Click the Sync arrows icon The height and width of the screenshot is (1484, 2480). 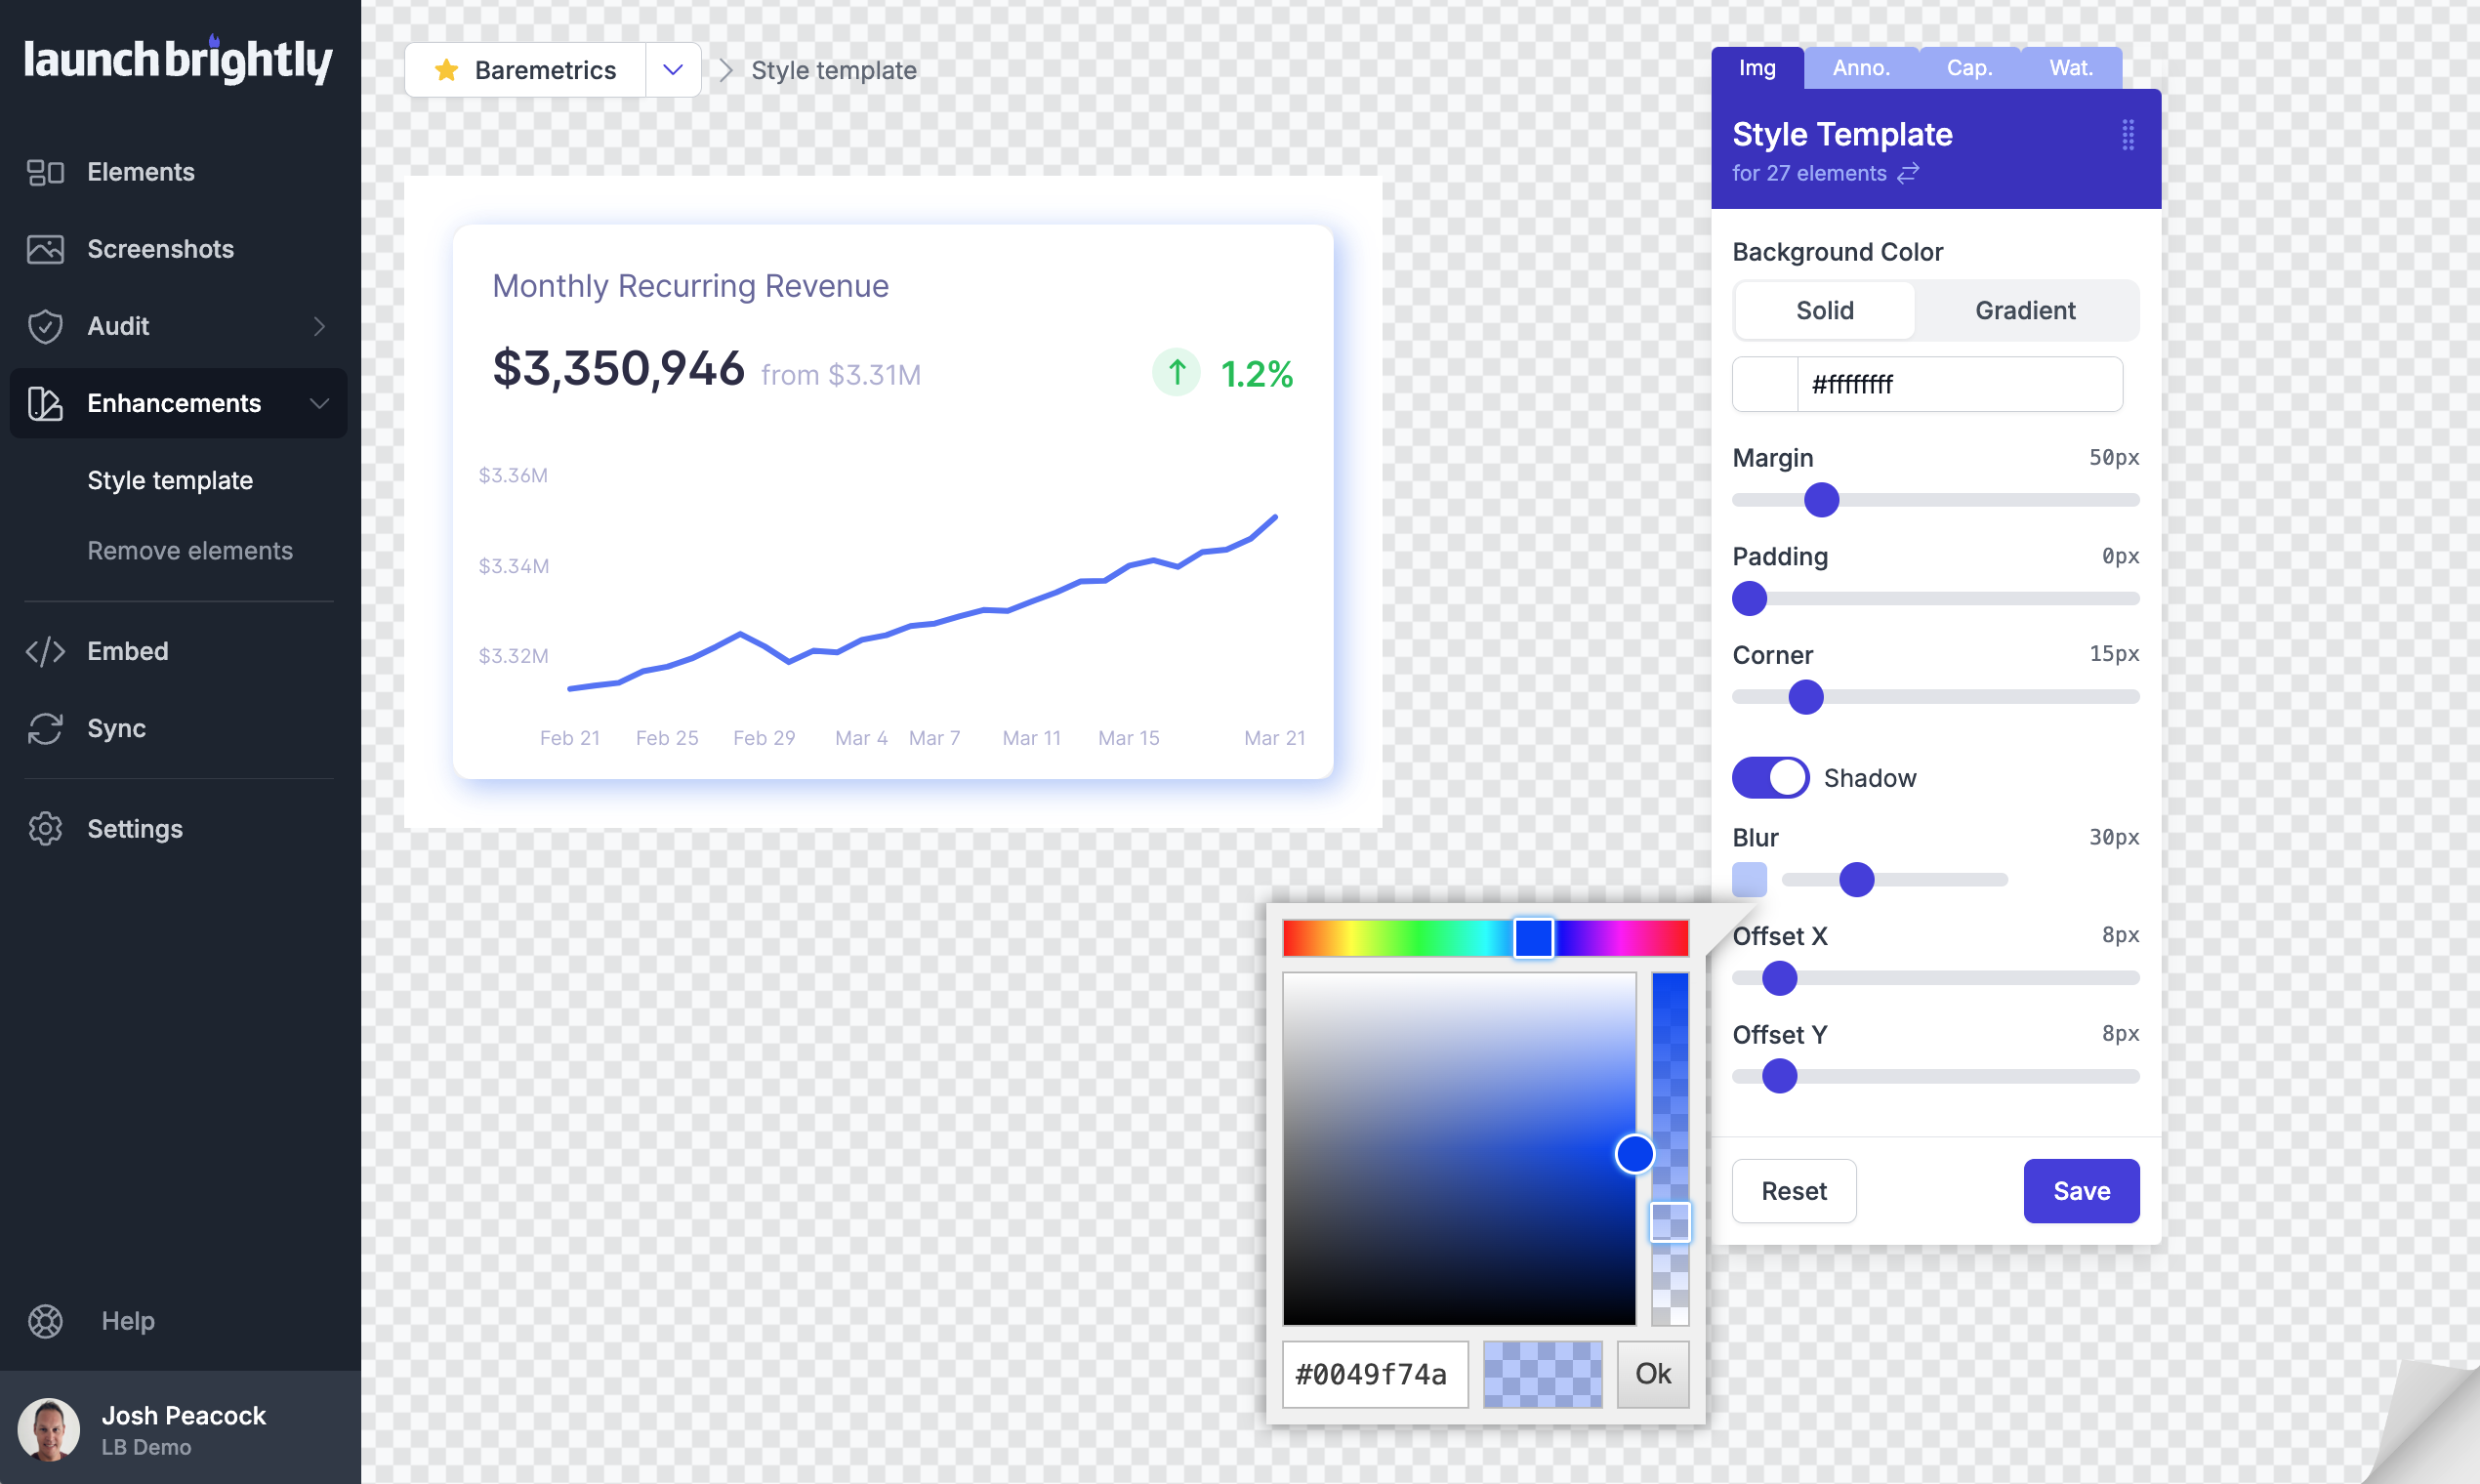tap(45, 728)
